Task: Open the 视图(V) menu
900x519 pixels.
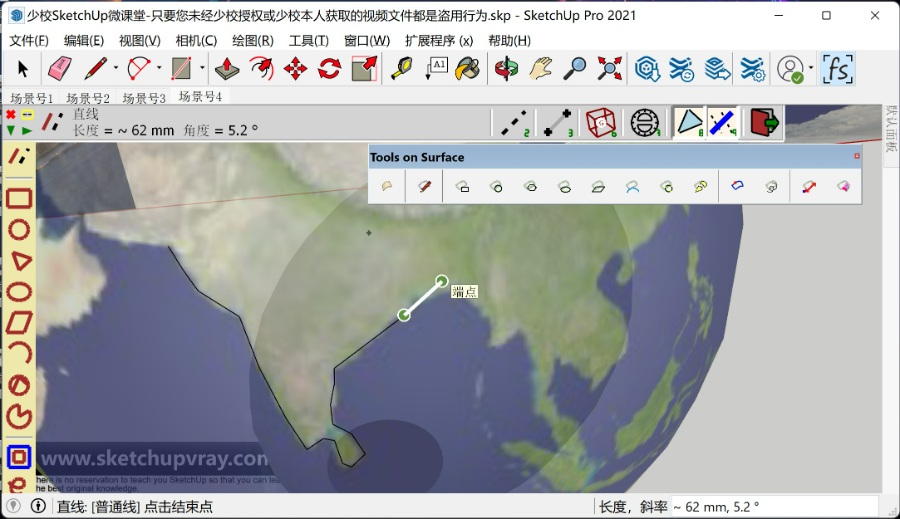Action: [x=139, y=41]
